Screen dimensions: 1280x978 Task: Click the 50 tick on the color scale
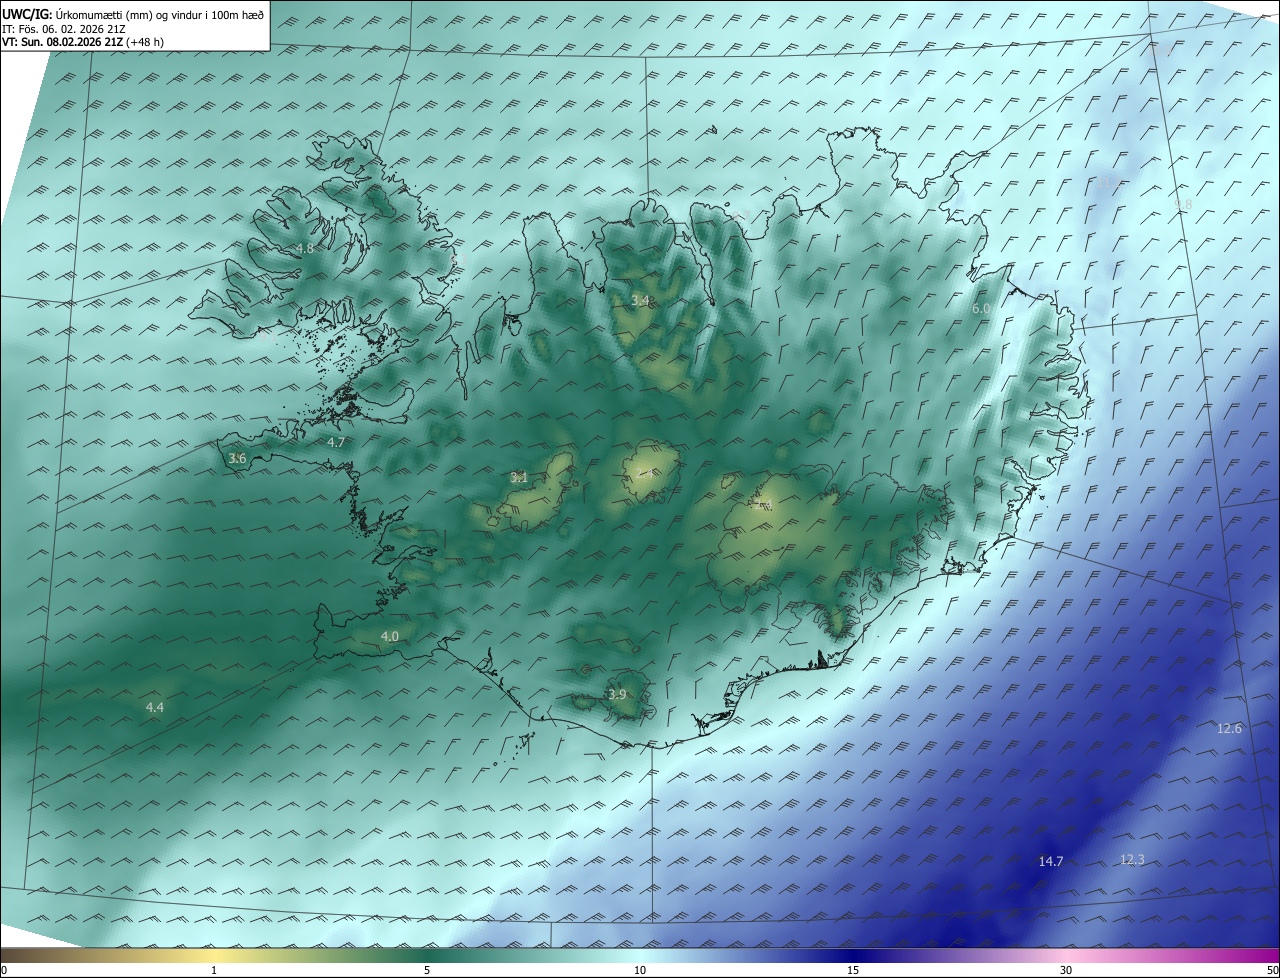click(1273, 971)
